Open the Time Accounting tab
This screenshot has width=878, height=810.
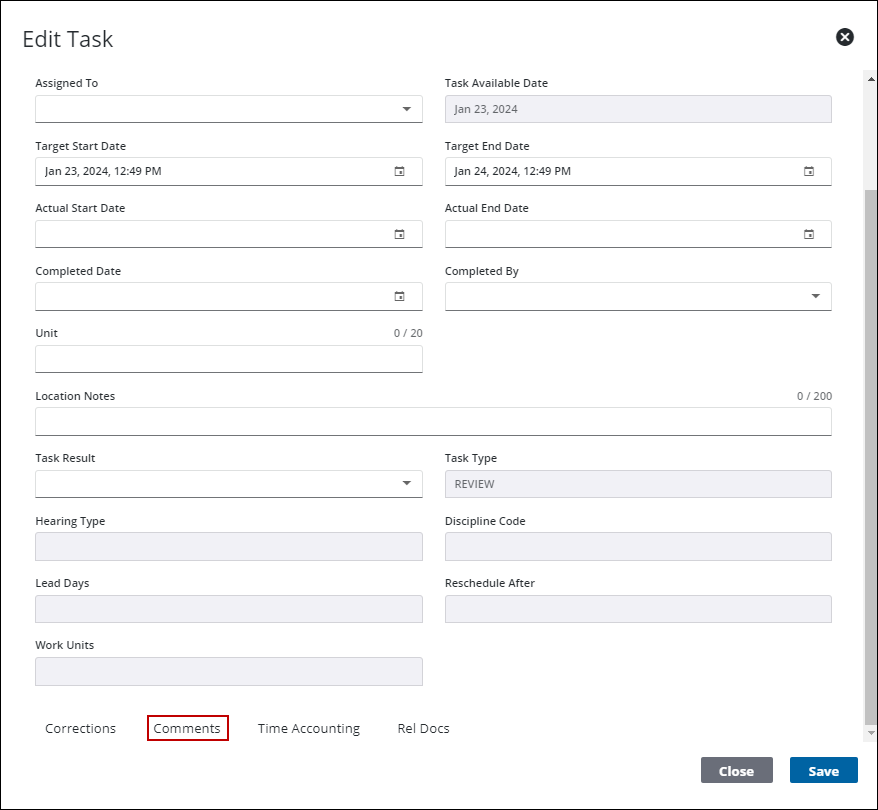point(308,728)
